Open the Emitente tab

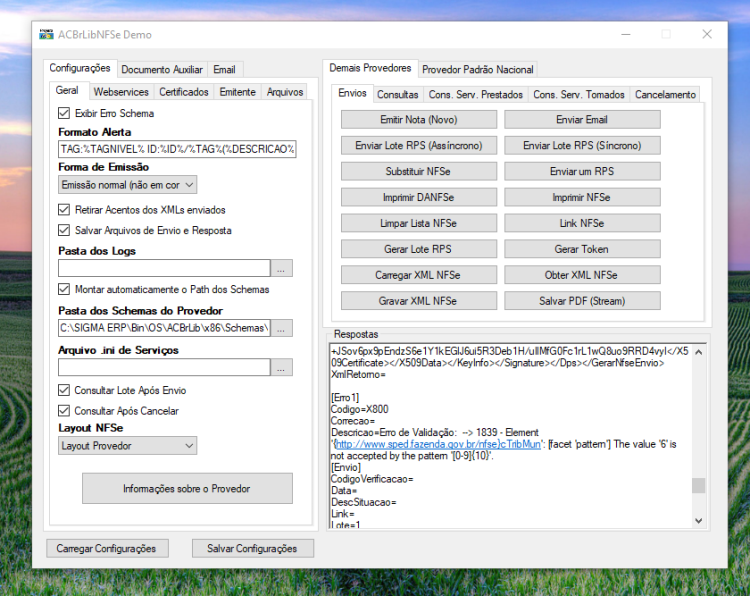click(237, 92)
